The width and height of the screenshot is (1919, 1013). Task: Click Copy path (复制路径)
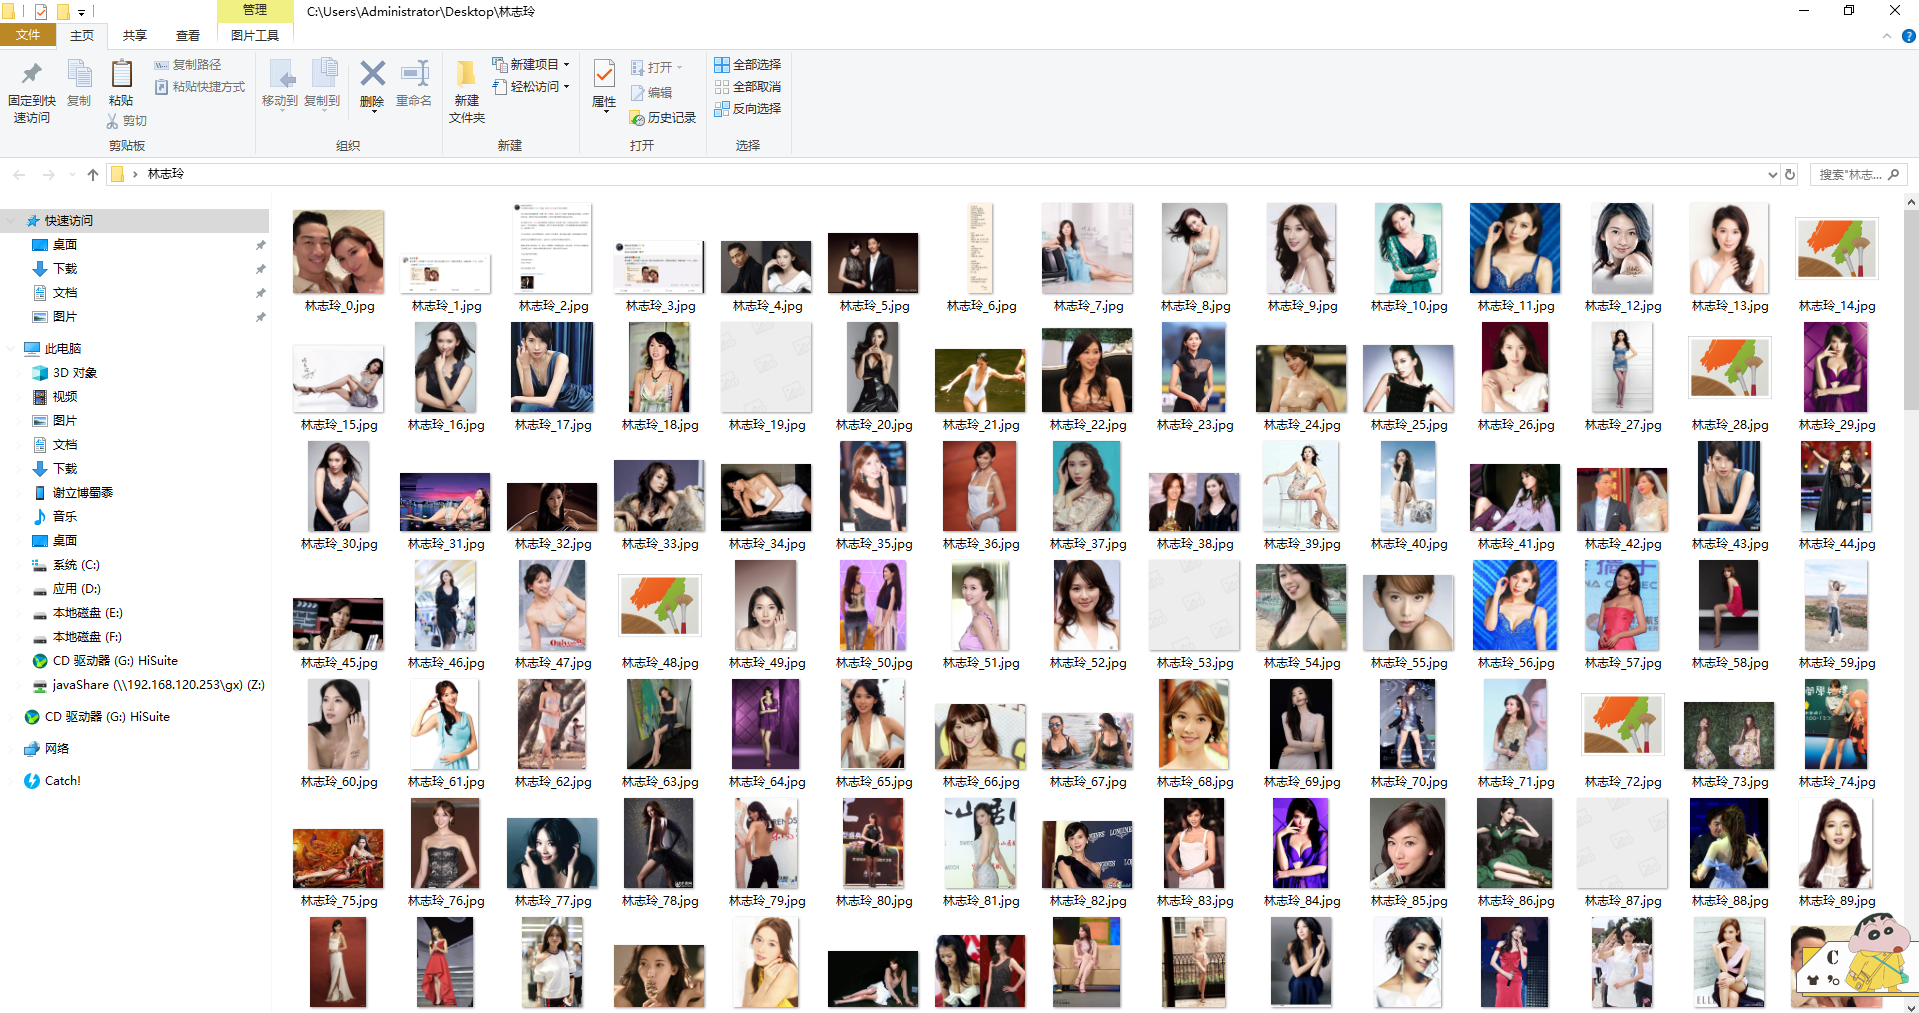click(188, 65)
